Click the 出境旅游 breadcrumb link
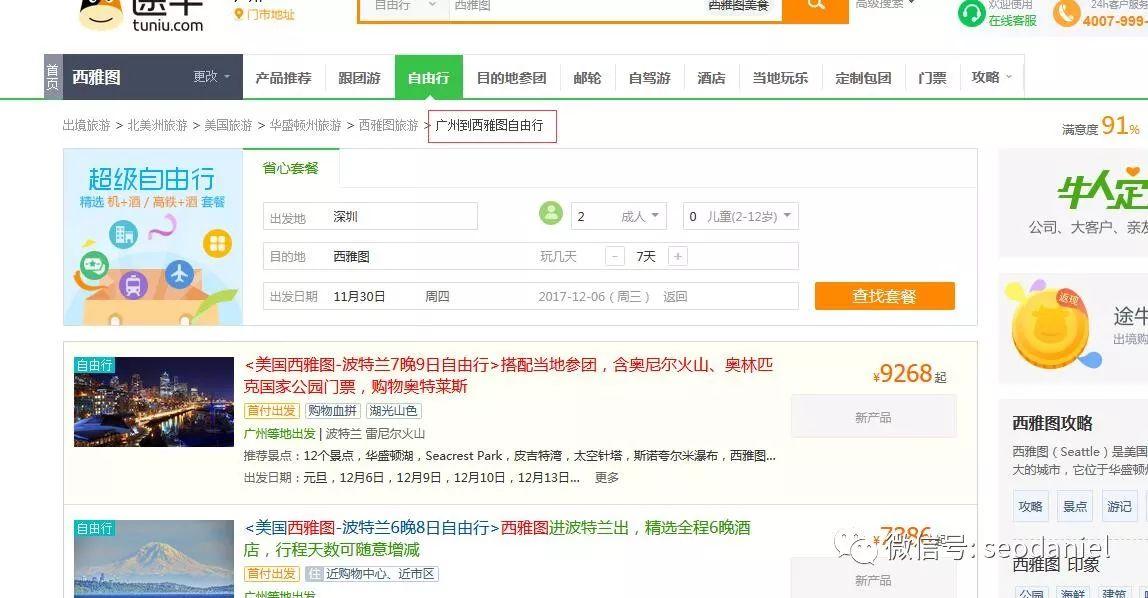The image size is (1148, 598). [86, 125]
